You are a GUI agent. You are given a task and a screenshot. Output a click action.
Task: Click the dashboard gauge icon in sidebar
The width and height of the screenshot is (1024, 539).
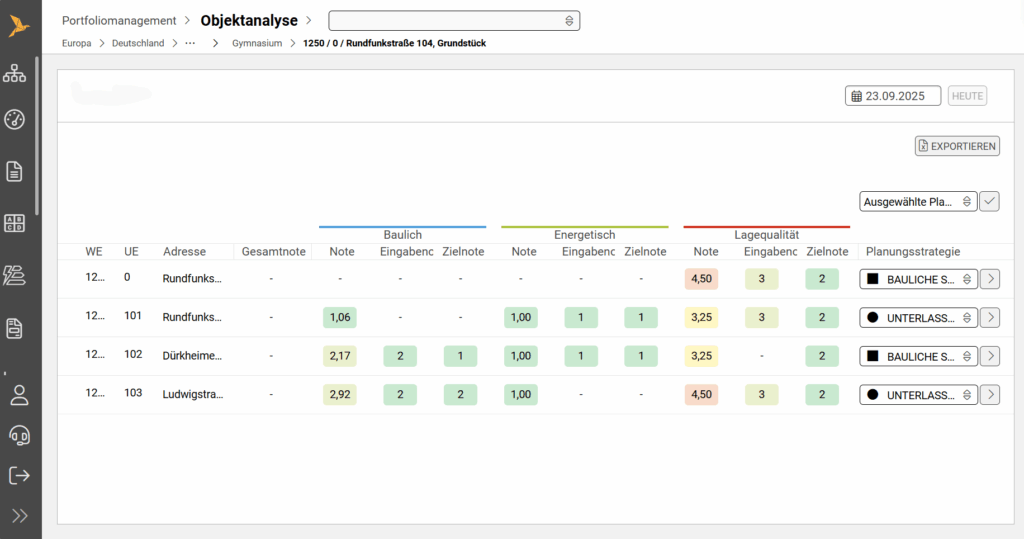pos(15,120)
